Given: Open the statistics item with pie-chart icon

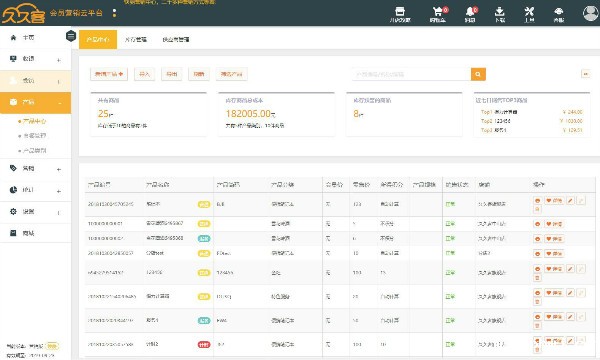Looking at the screenshot, I should (x=35, y=190).
